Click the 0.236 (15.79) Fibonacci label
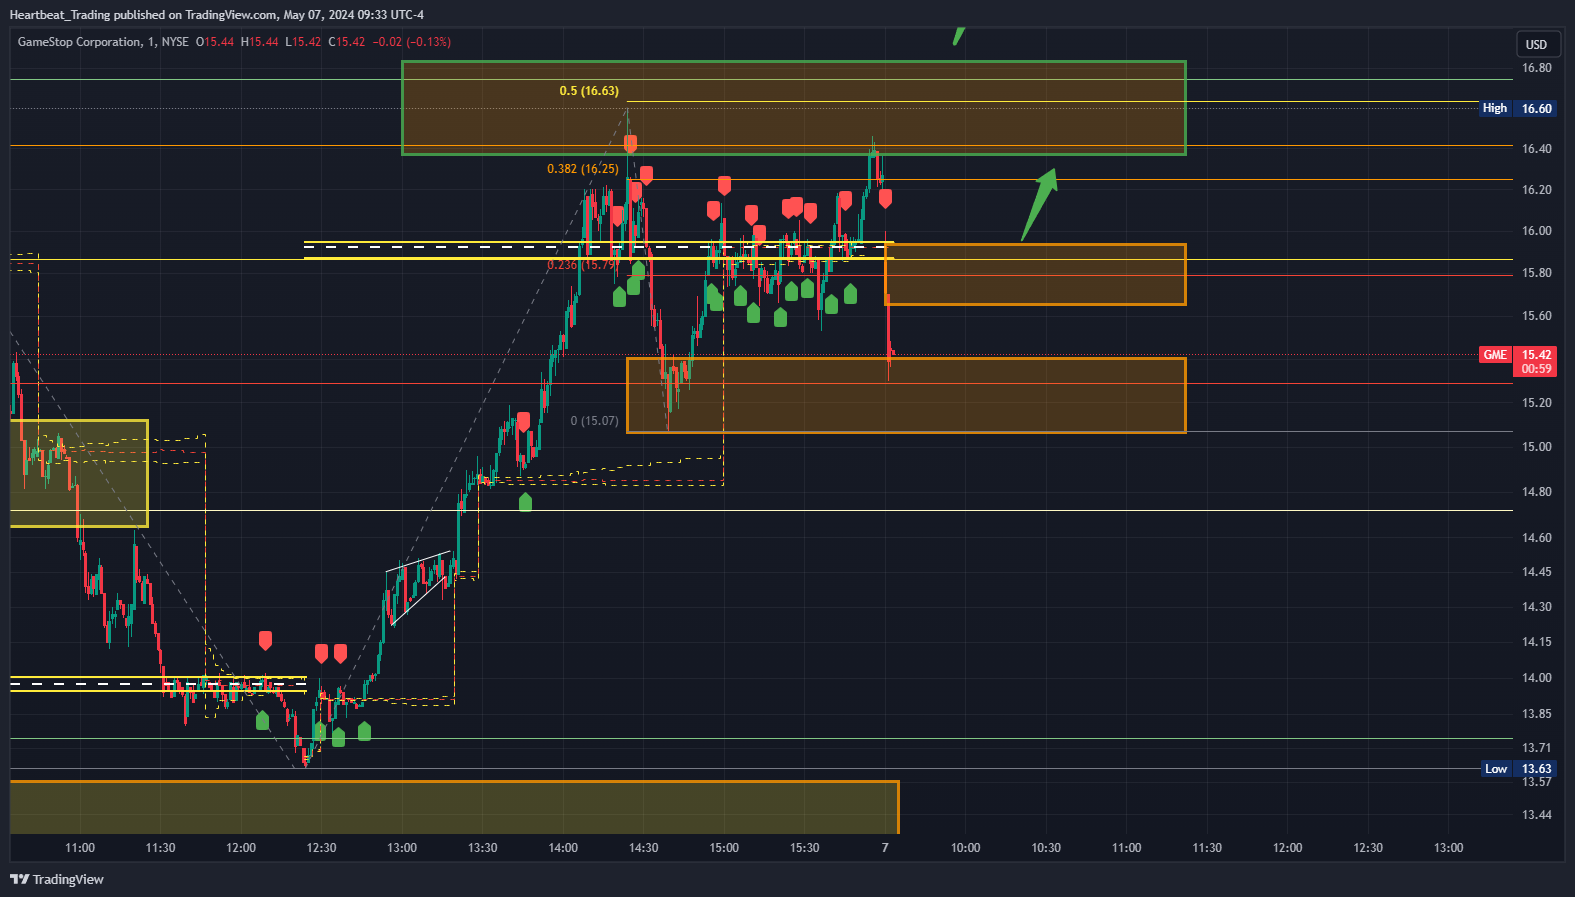 coord(583,265)
